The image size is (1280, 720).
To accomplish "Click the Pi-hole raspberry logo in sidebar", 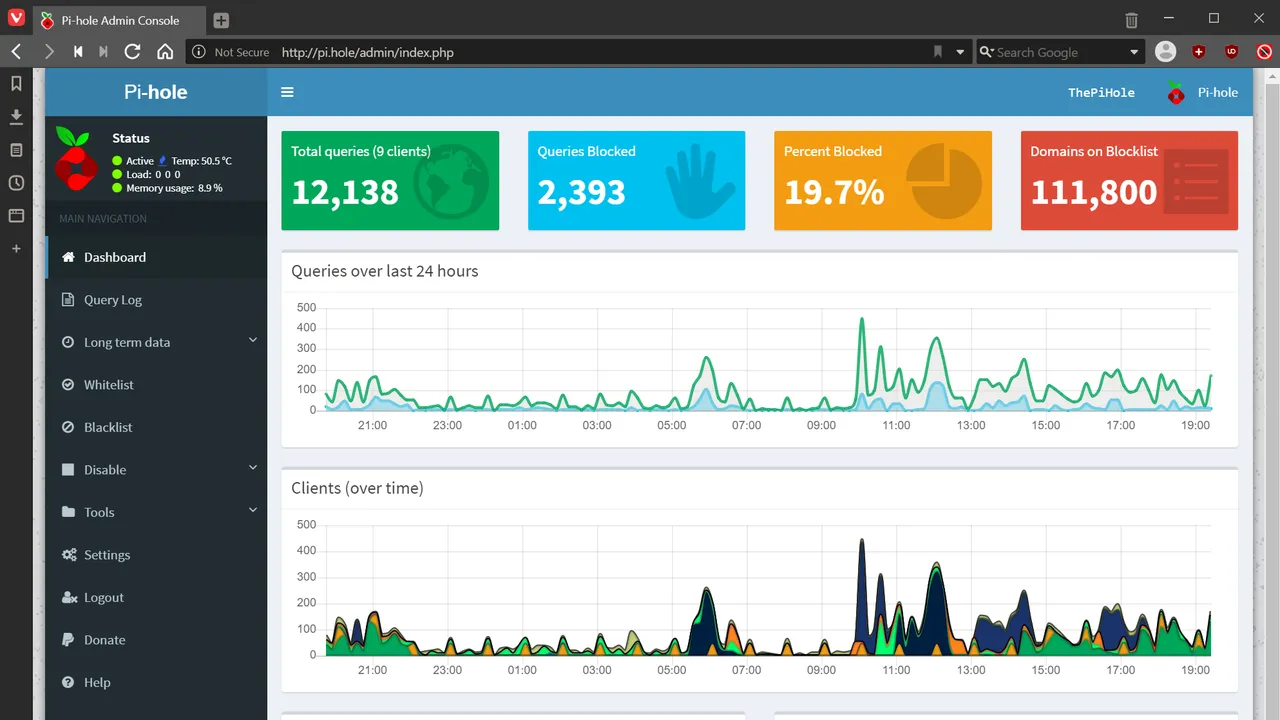I will [75, 158].
